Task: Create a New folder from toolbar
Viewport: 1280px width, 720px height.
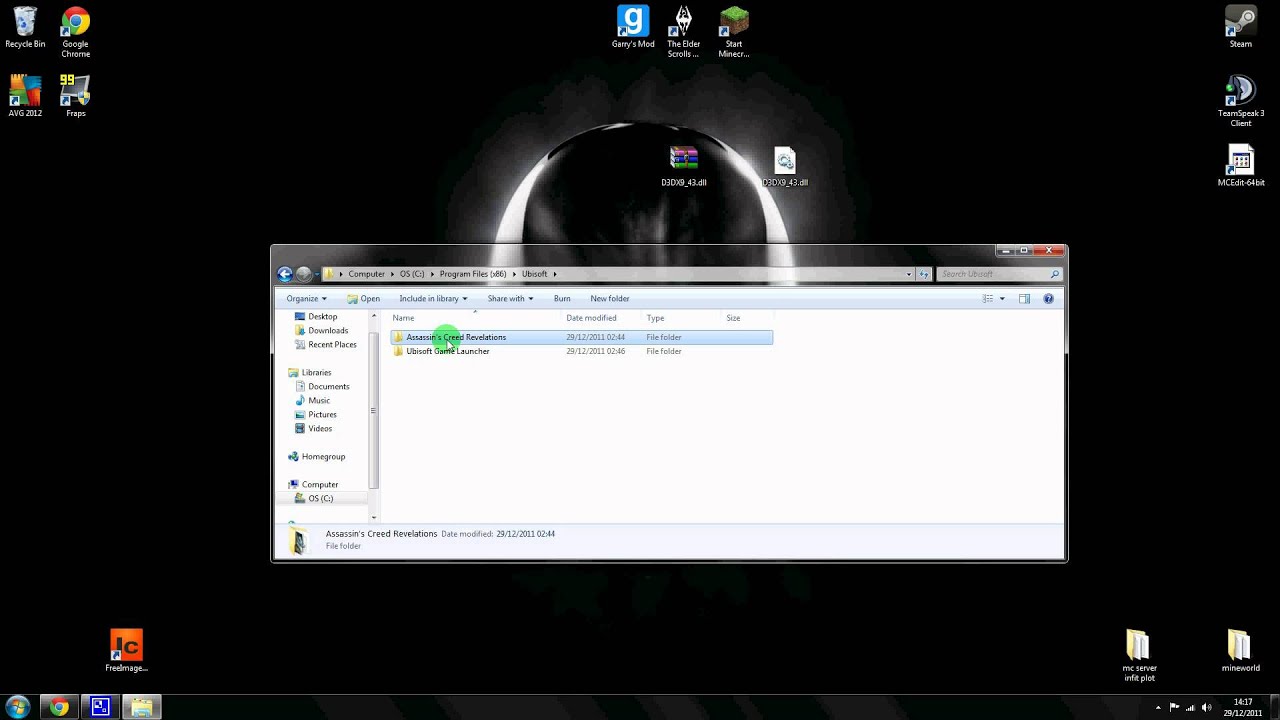Action: point(610,299)
